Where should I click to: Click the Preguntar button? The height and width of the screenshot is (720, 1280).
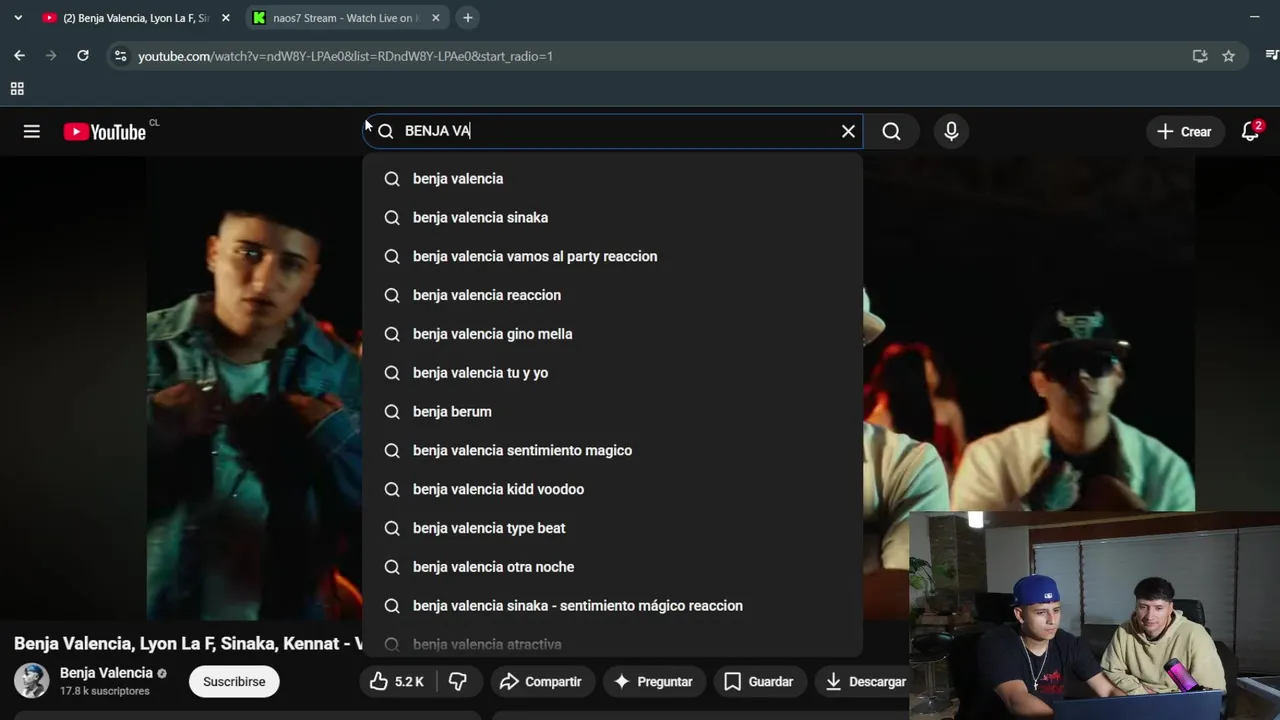click(x=652, y=682)
